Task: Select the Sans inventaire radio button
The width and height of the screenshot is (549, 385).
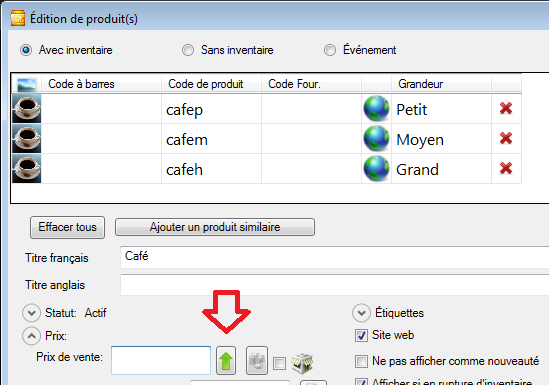Action: [188, 50]
